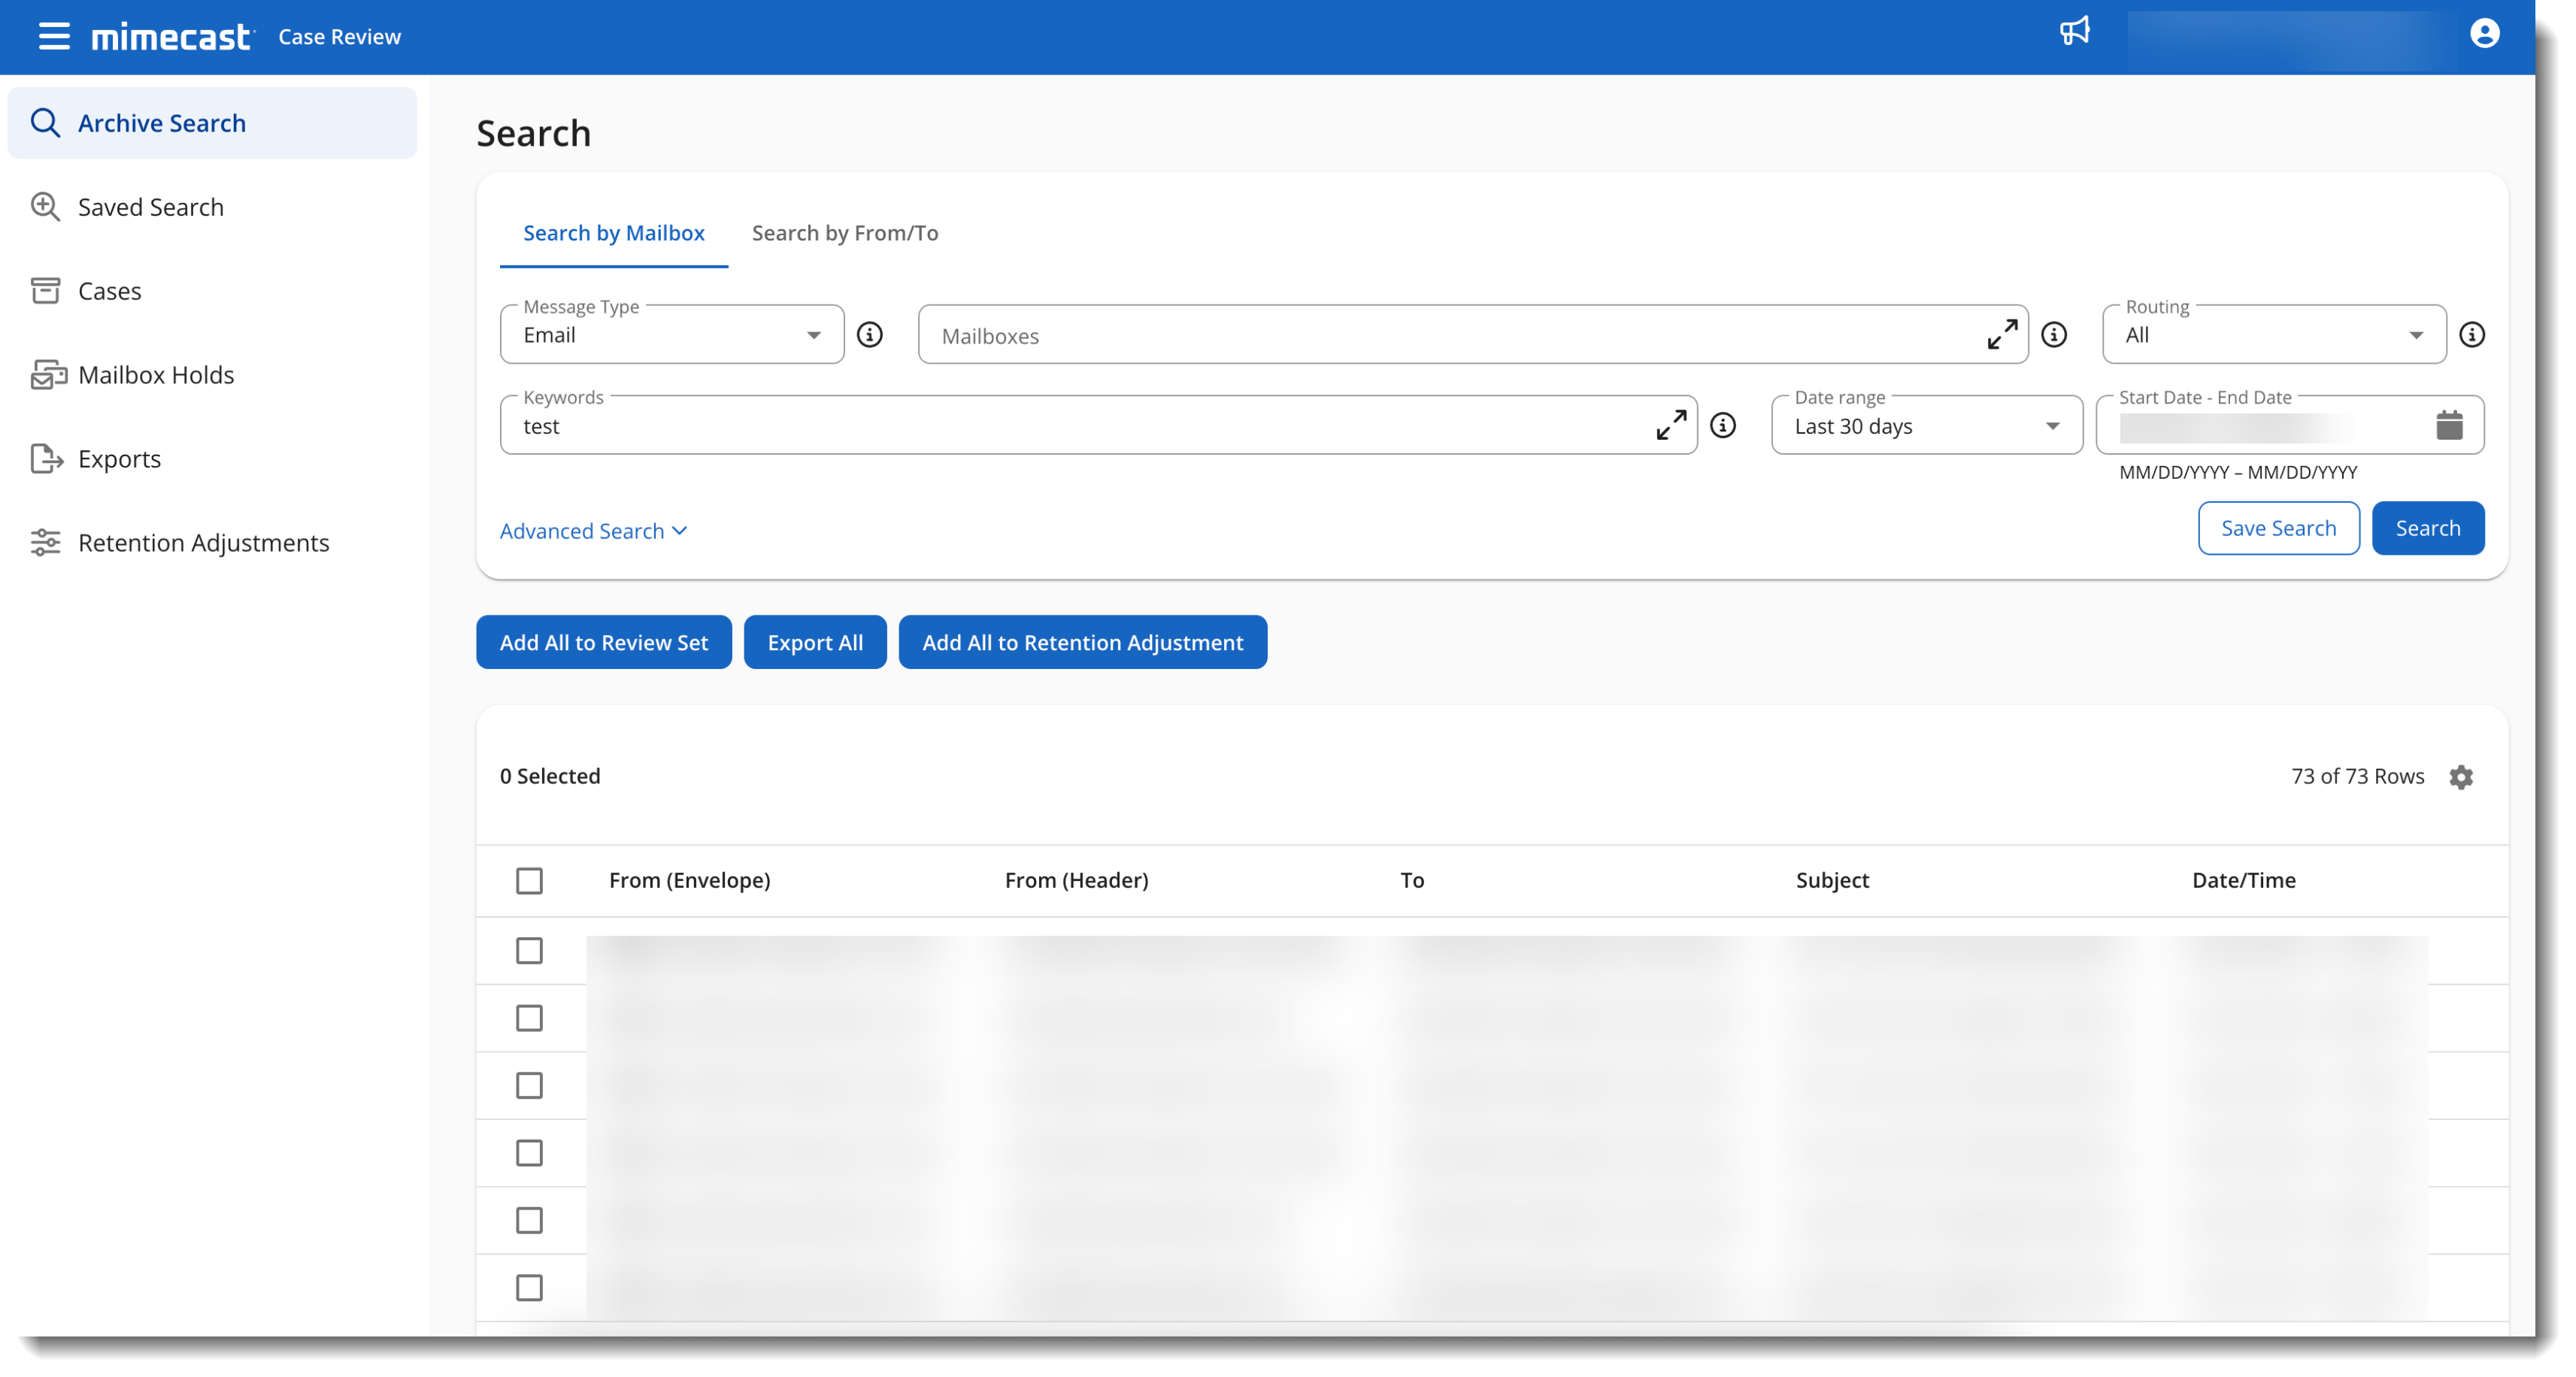
Task: Toggle the select-all checkbox in table header
Action: click(x=529, y=880)
